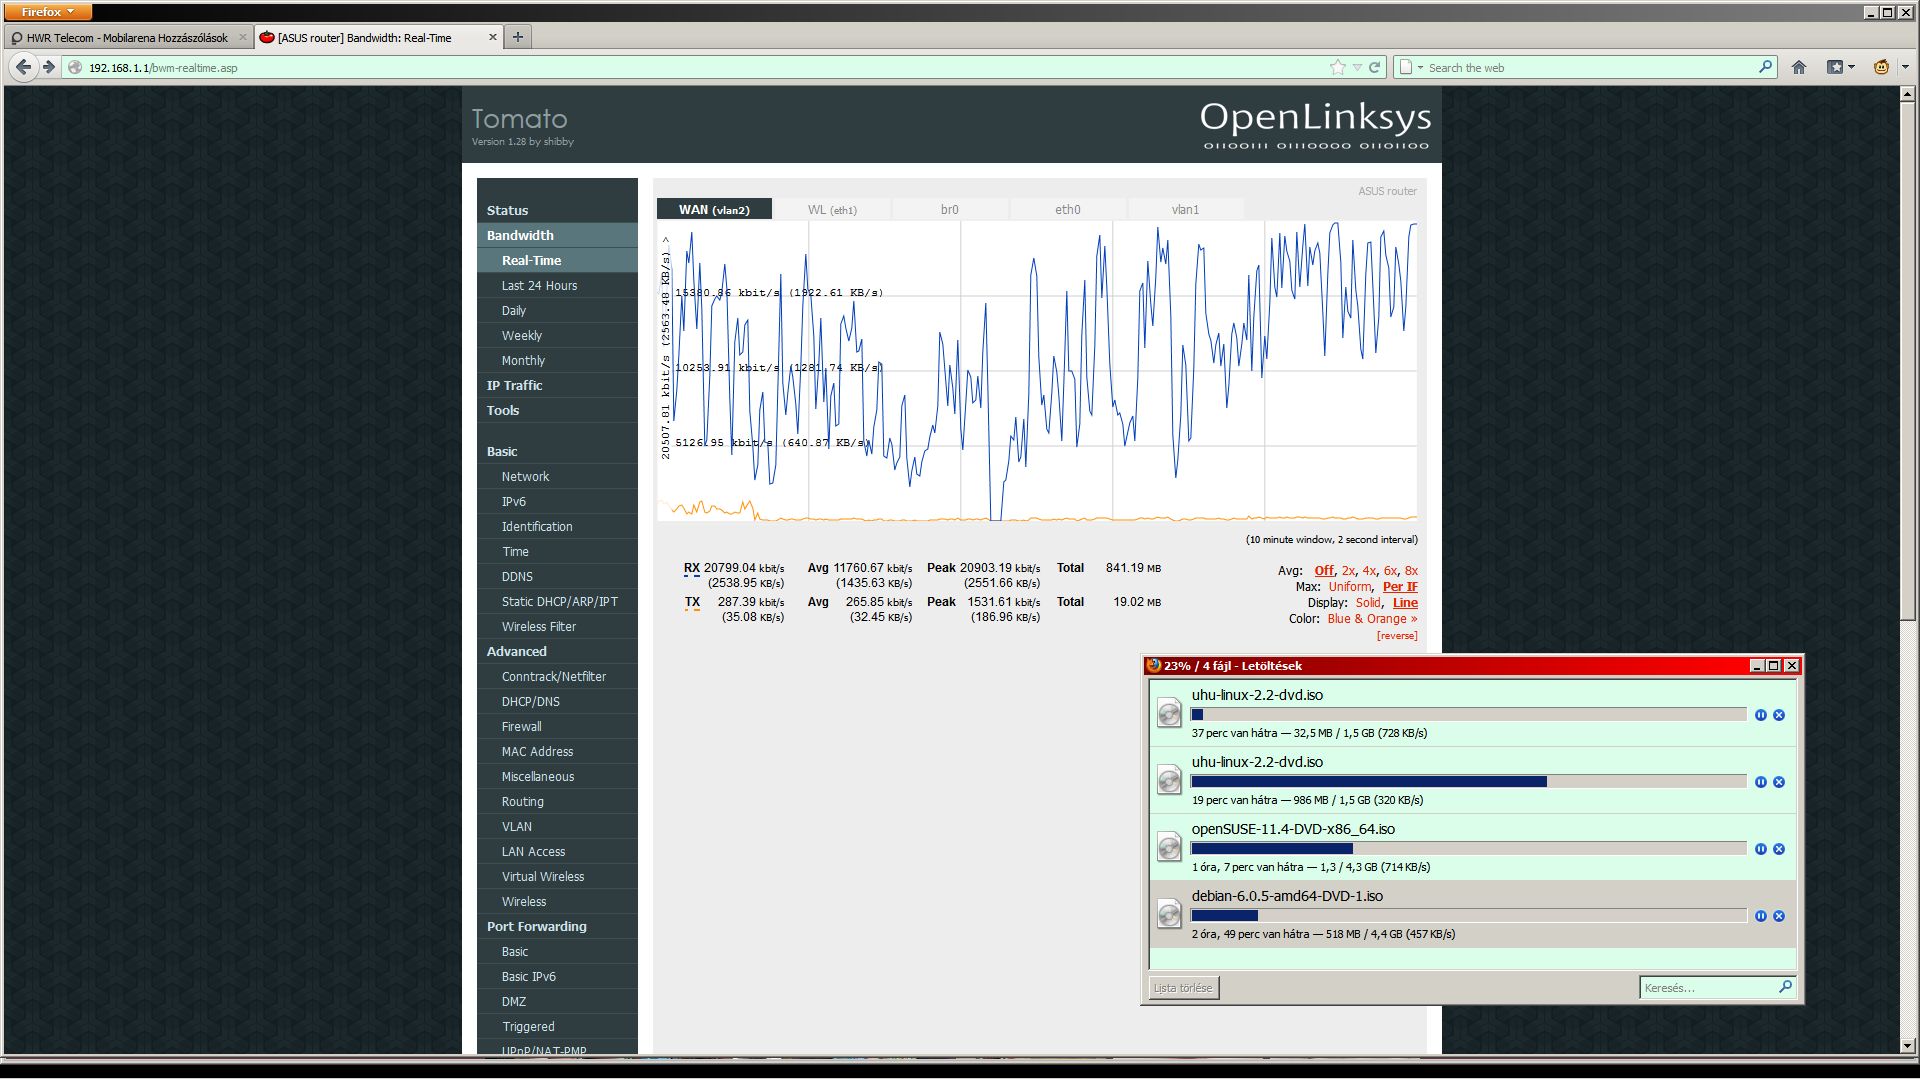
Task: Click the search magnifier in the Keresés box
Action: (x=1785, y=987)
